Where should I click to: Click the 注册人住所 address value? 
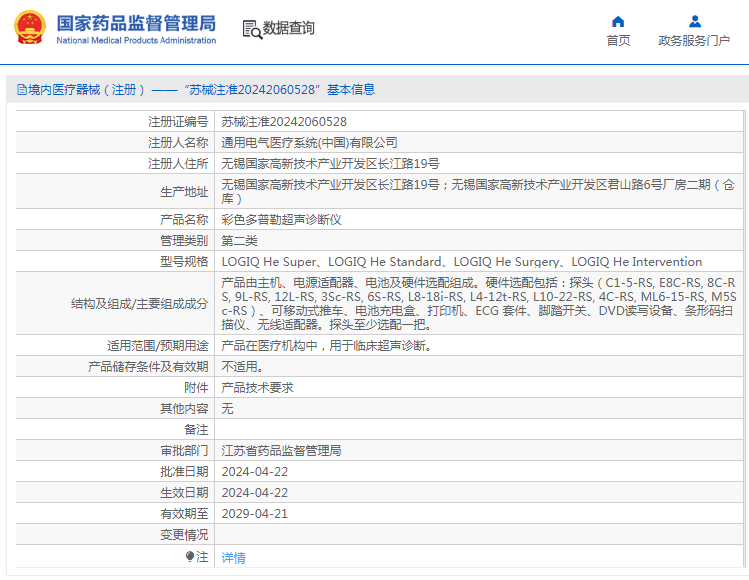pyautogui.click(x=330, y=164)
